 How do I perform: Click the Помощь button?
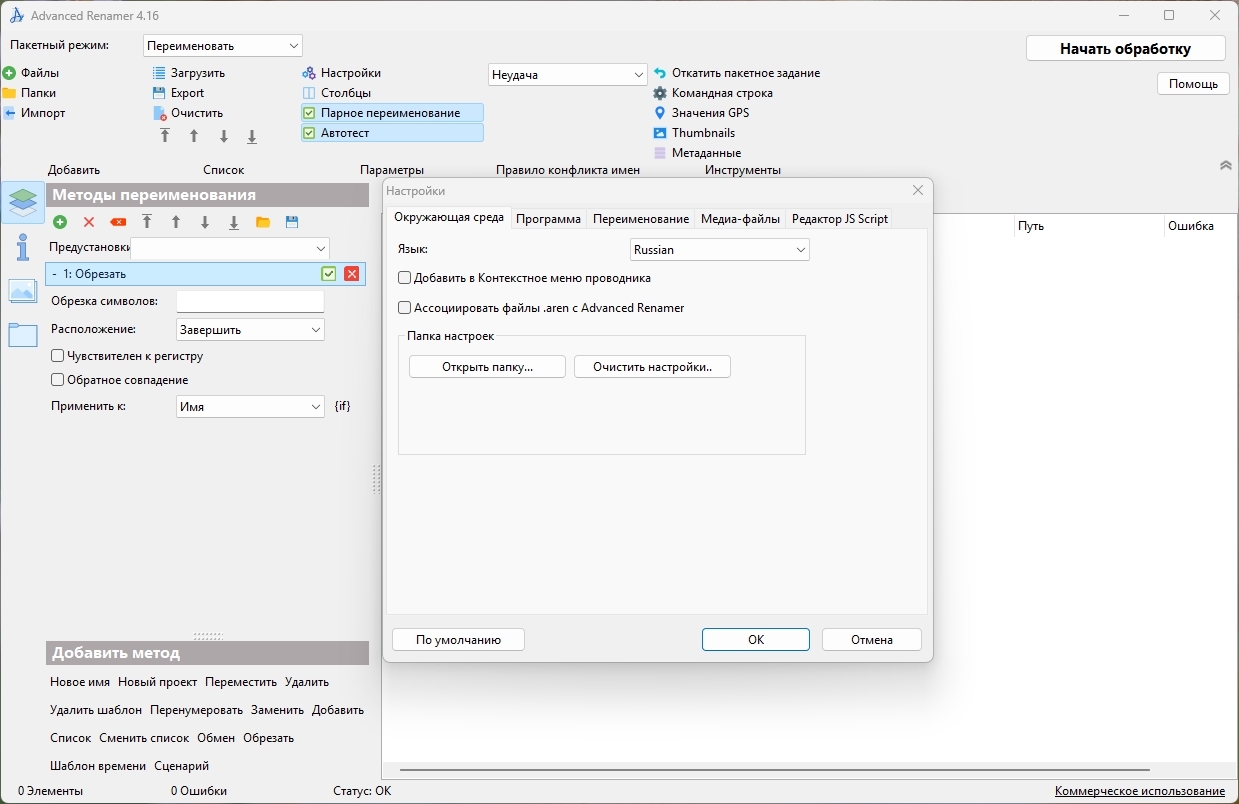[1193, 84]
